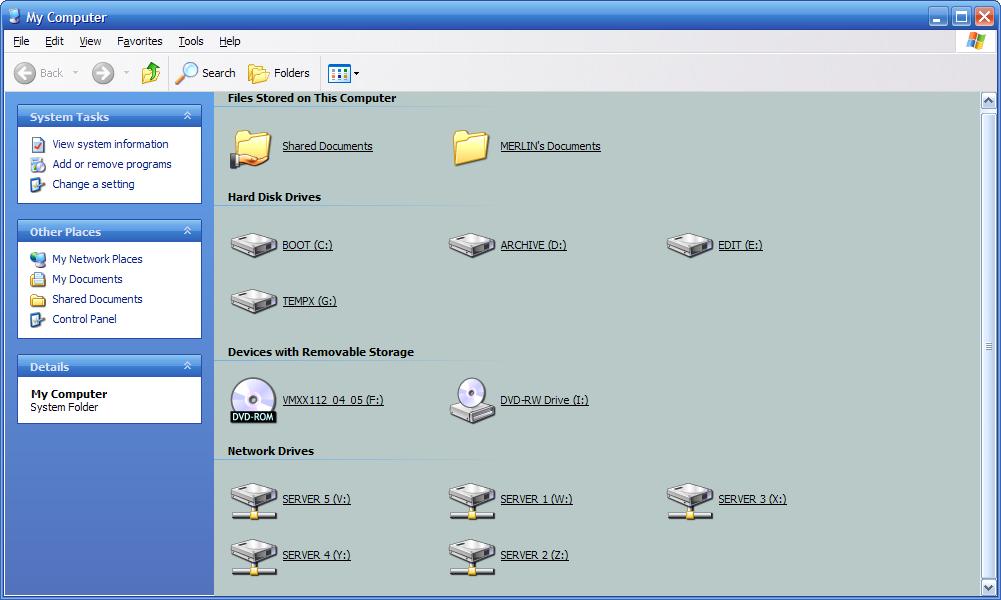
Task: Click the vertical scrollbar down arrow
Action: (988, 587)
